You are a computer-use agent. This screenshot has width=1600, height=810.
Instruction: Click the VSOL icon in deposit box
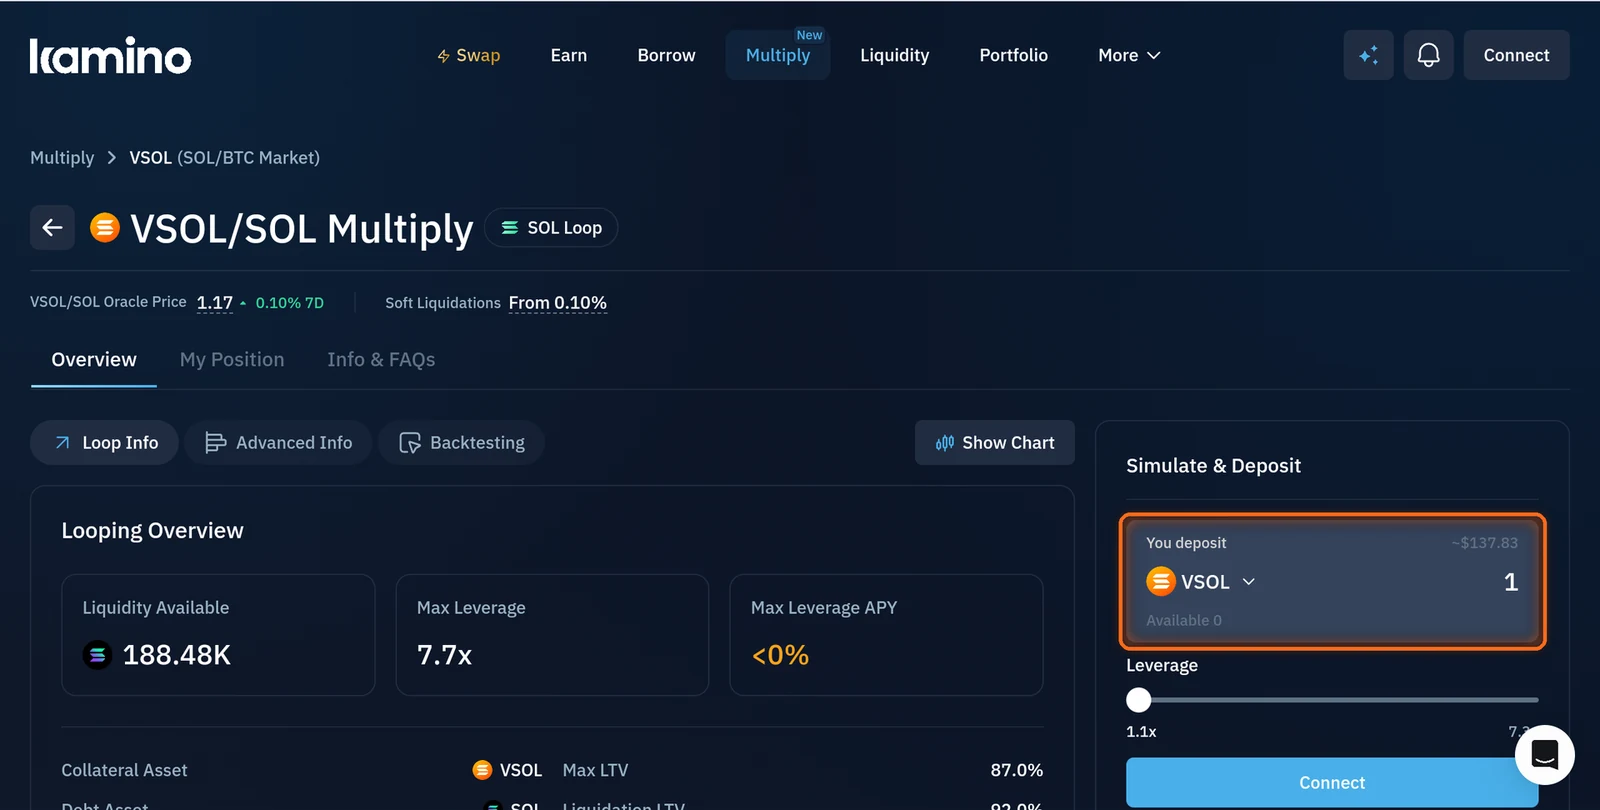(1160, 581)
